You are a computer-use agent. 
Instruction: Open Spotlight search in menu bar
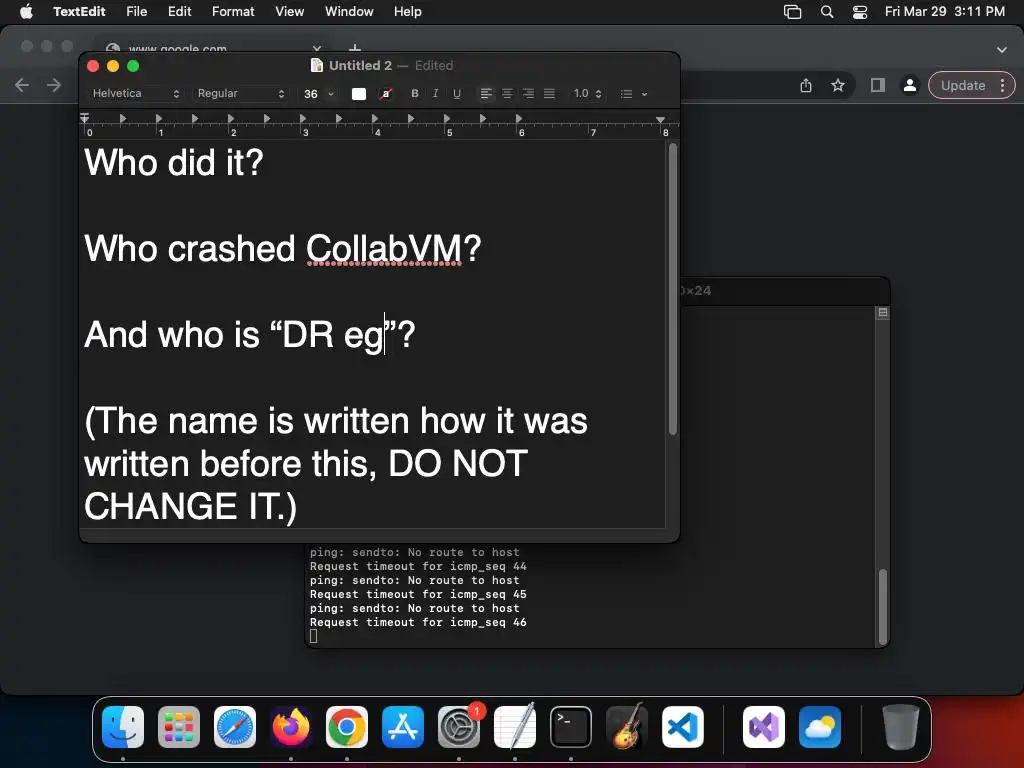(827, 11)
